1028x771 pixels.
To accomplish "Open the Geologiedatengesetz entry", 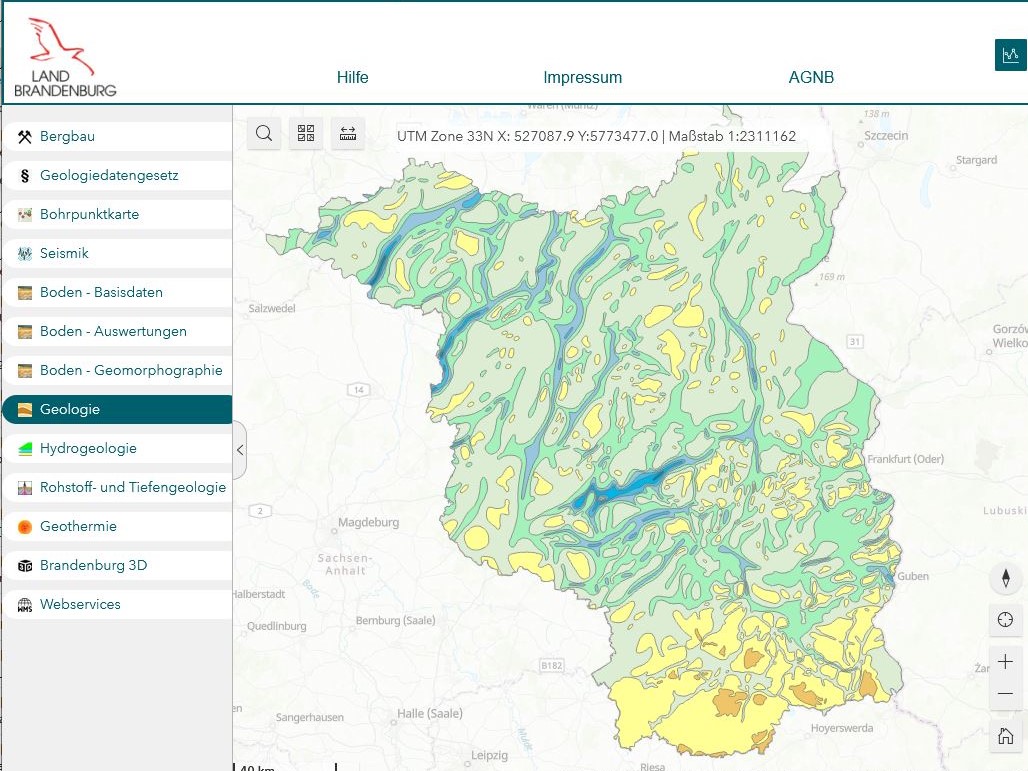I will (118, 175).
